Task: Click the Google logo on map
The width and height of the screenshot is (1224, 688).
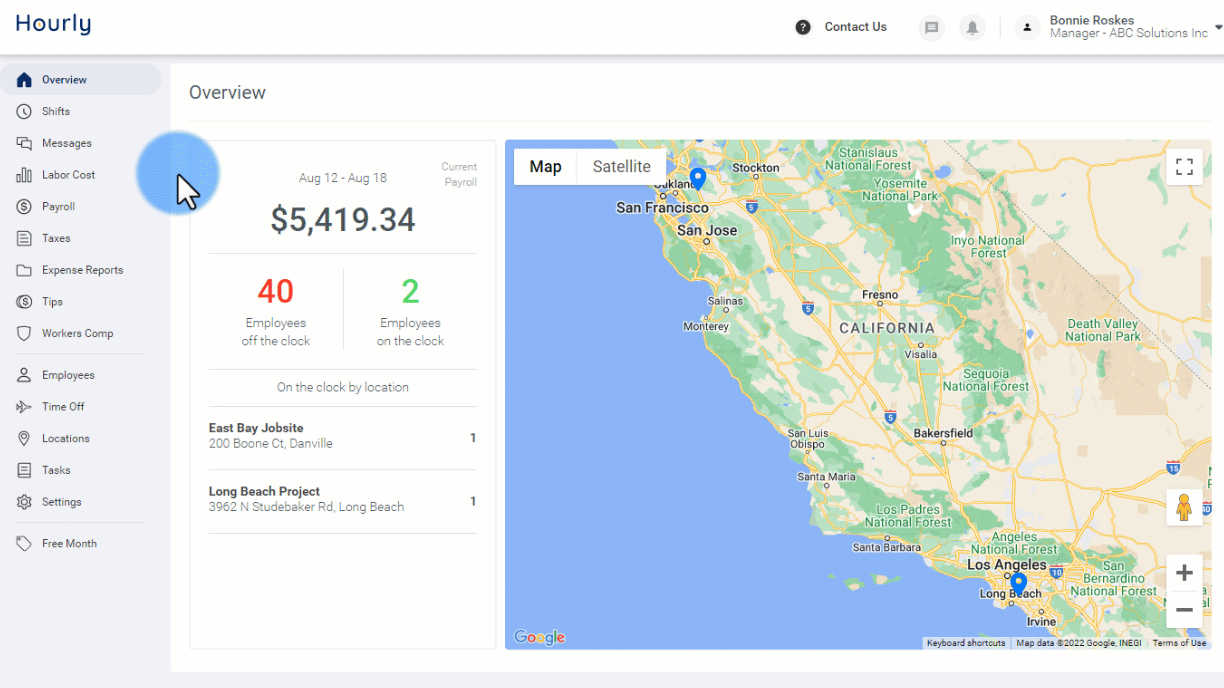Action: 539,637
